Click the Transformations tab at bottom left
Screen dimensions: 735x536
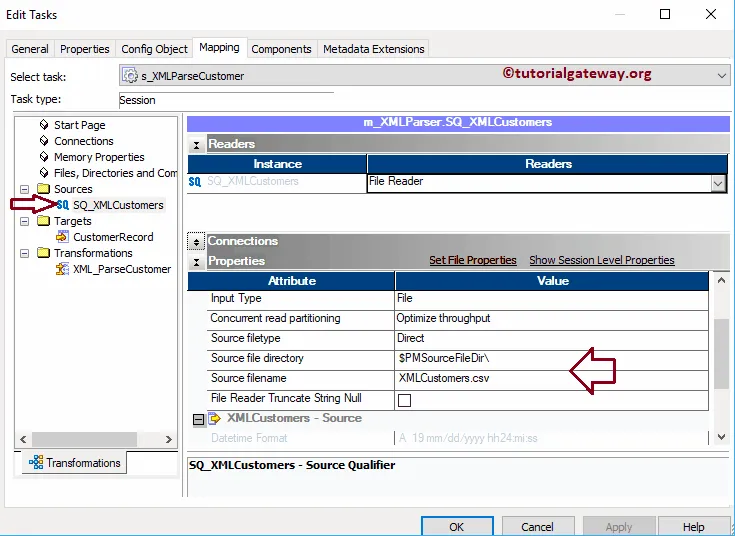click(x=74, y=463)
